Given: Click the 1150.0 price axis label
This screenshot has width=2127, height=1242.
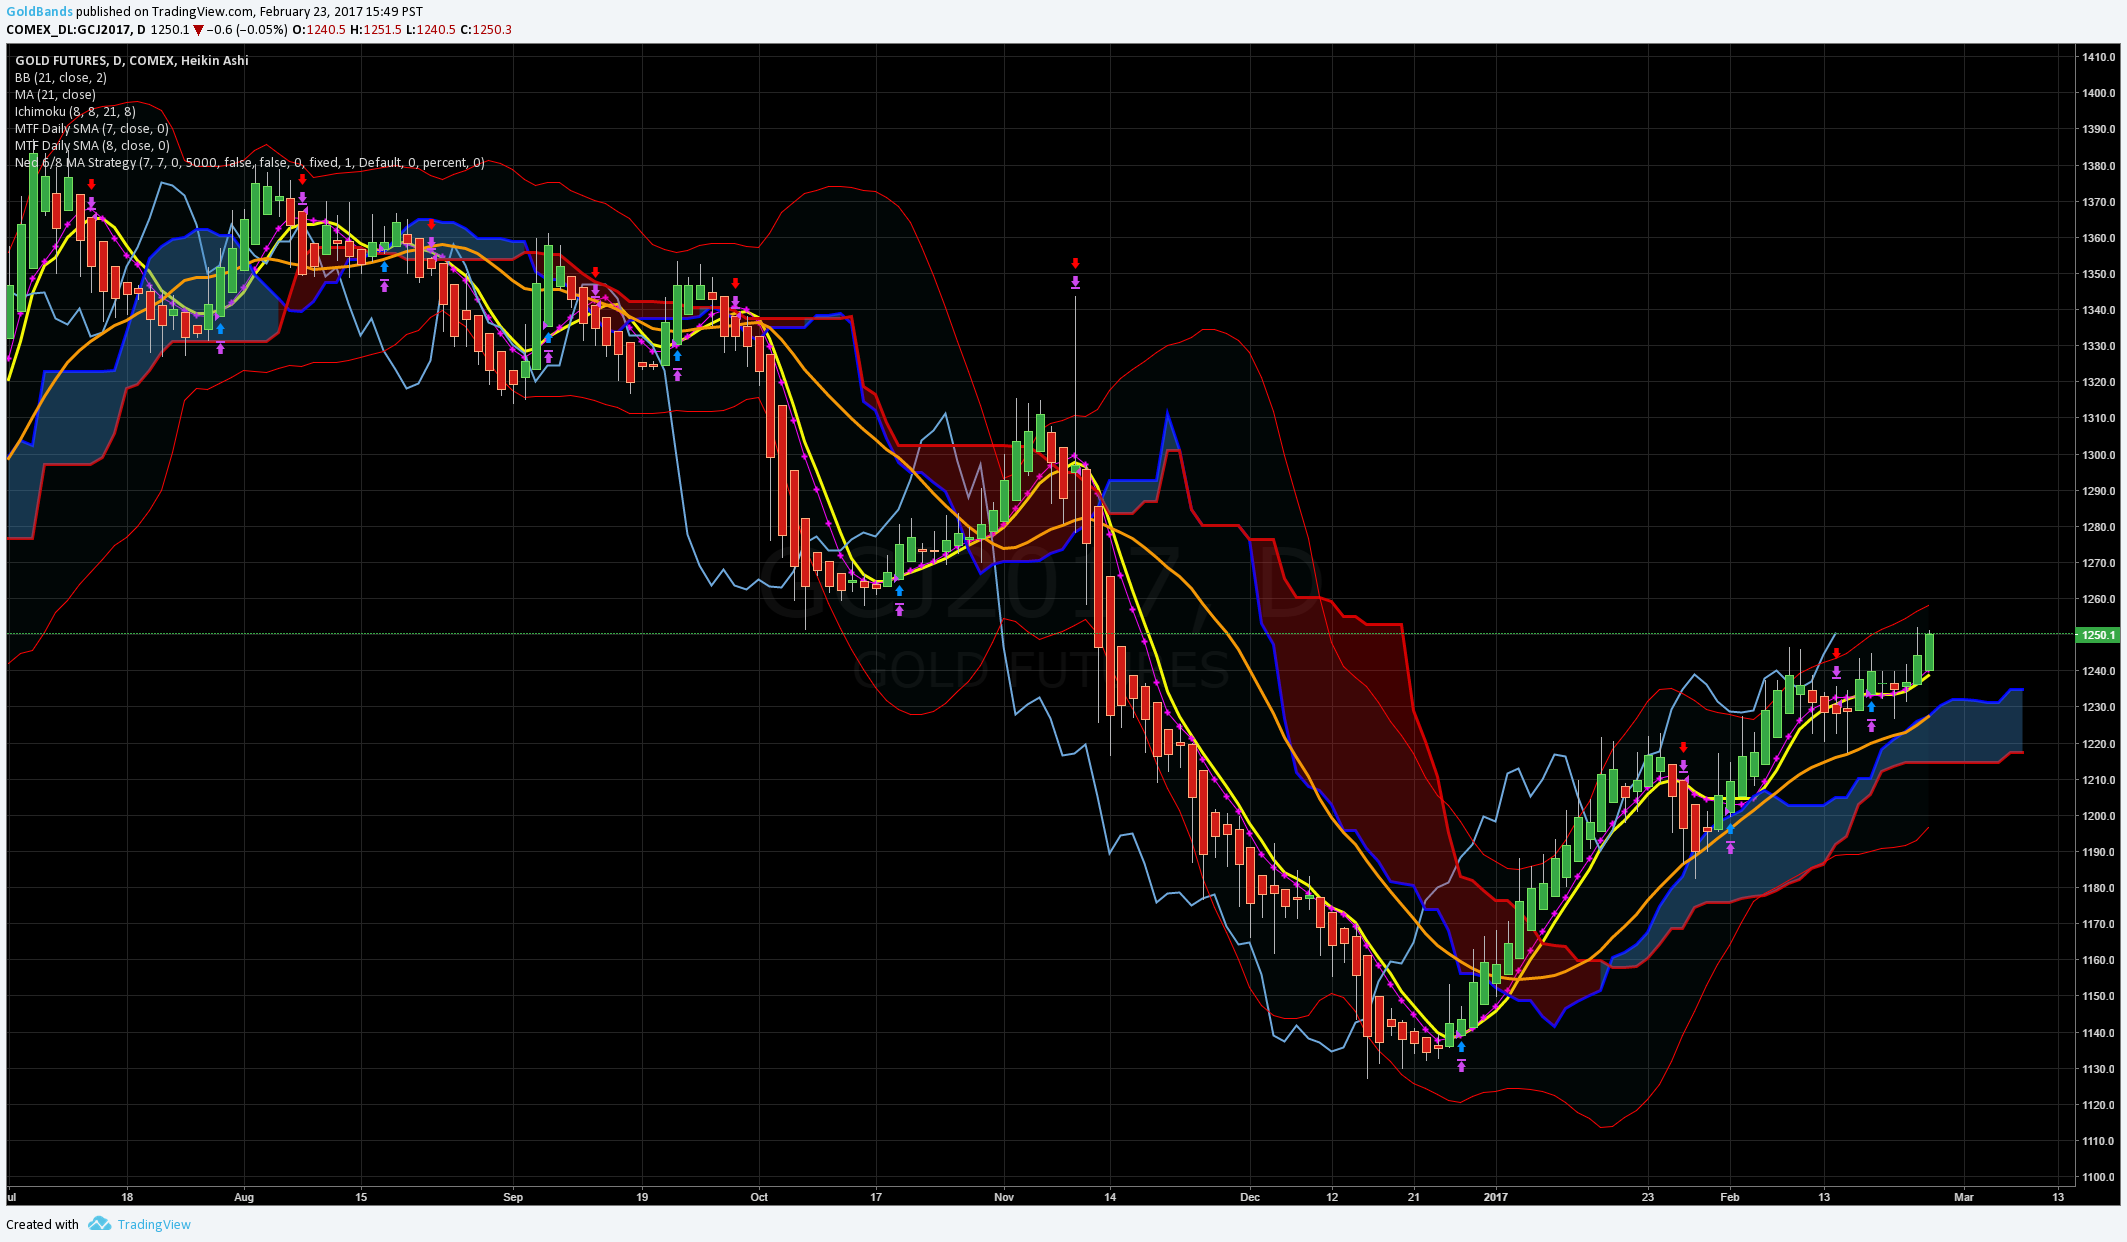Looking at the screenshot, I should tap(2099, 996).
